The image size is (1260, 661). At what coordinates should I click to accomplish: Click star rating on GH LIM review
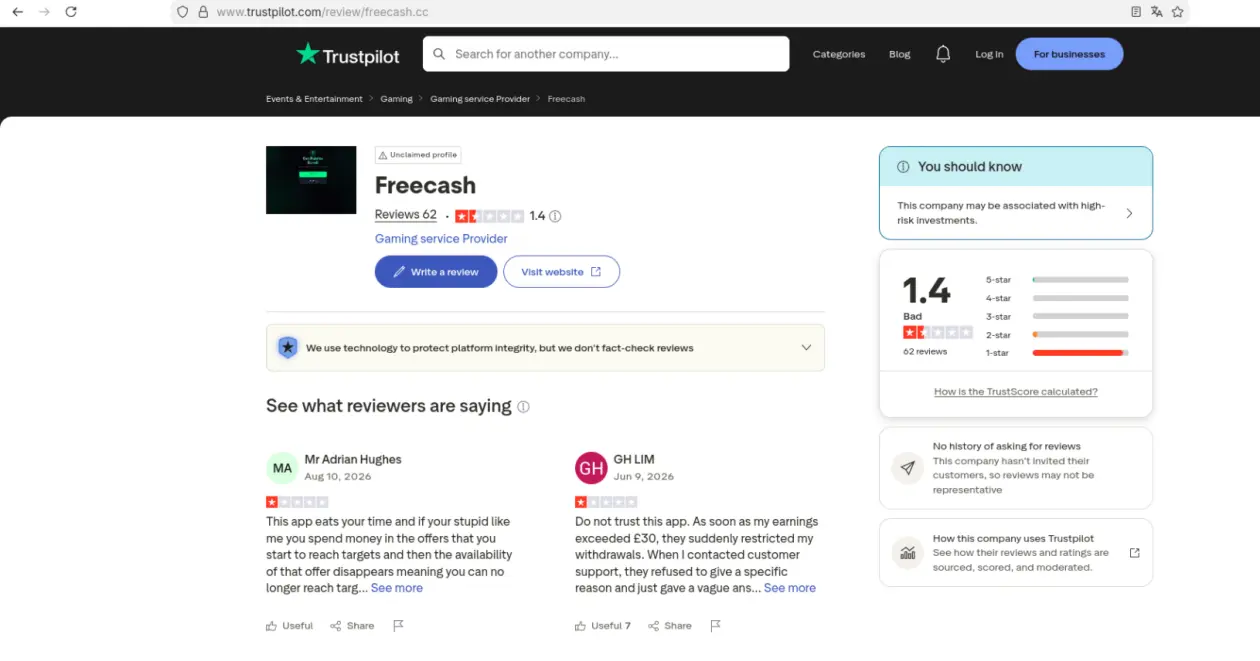606,502
